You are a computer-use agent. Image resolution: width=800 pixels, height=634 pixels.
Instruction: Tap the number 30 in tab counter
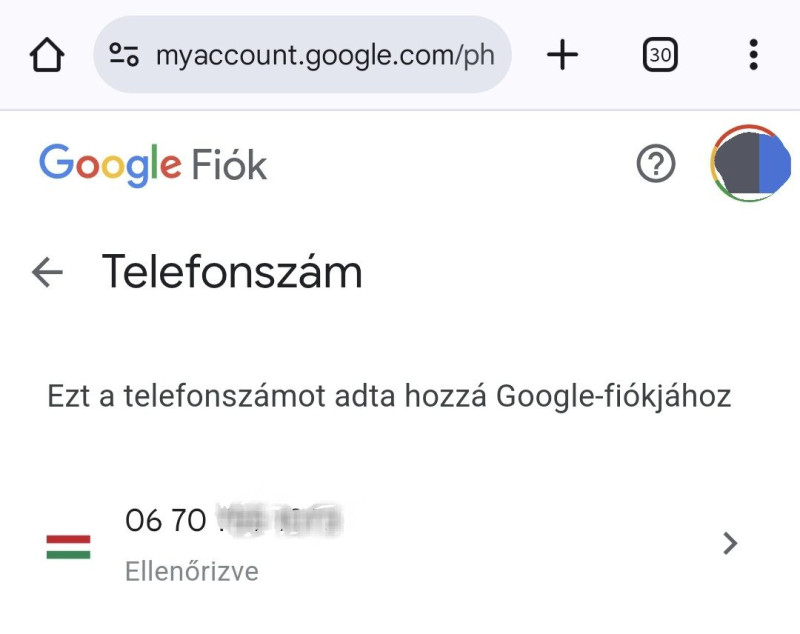pos(660,56)
